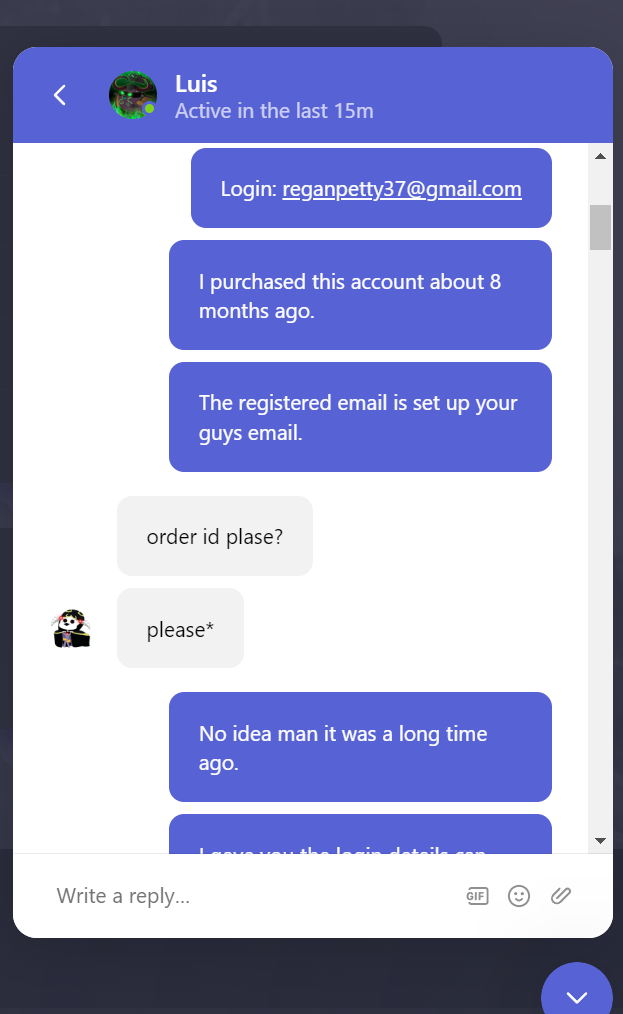The height and width of the screenshot is (1014, 623).
Task: Click 'I purchased this account' message
Action: (x=360, y=295)
